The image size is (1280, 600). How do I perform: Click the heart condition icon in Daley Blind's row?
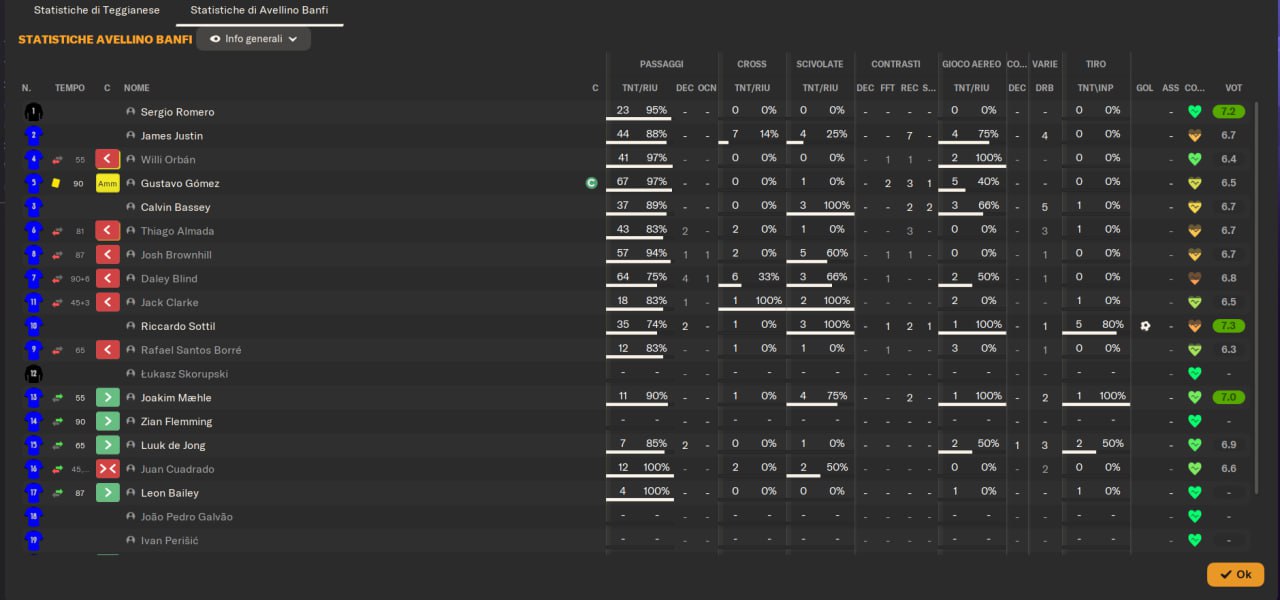(1194, 279)
